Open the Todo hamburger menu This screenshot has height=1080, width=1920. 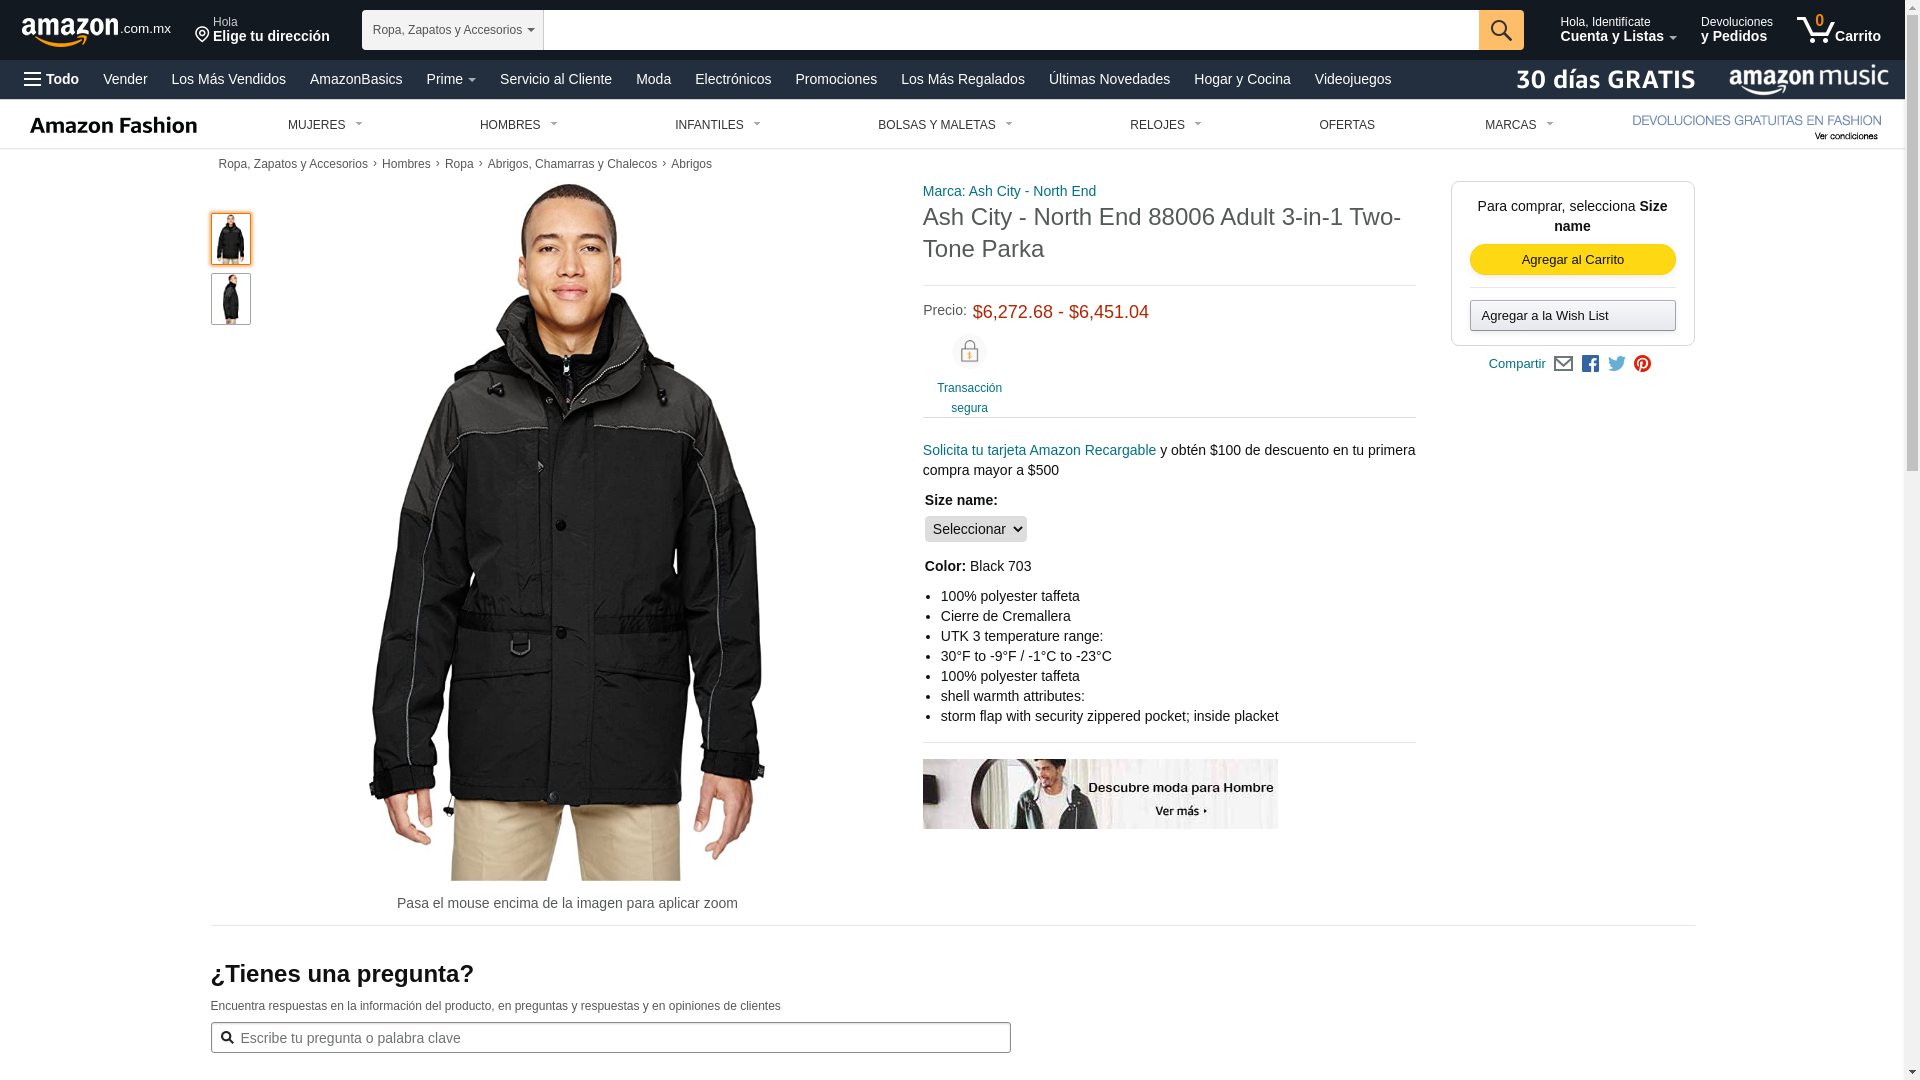(x=52, y=79)
